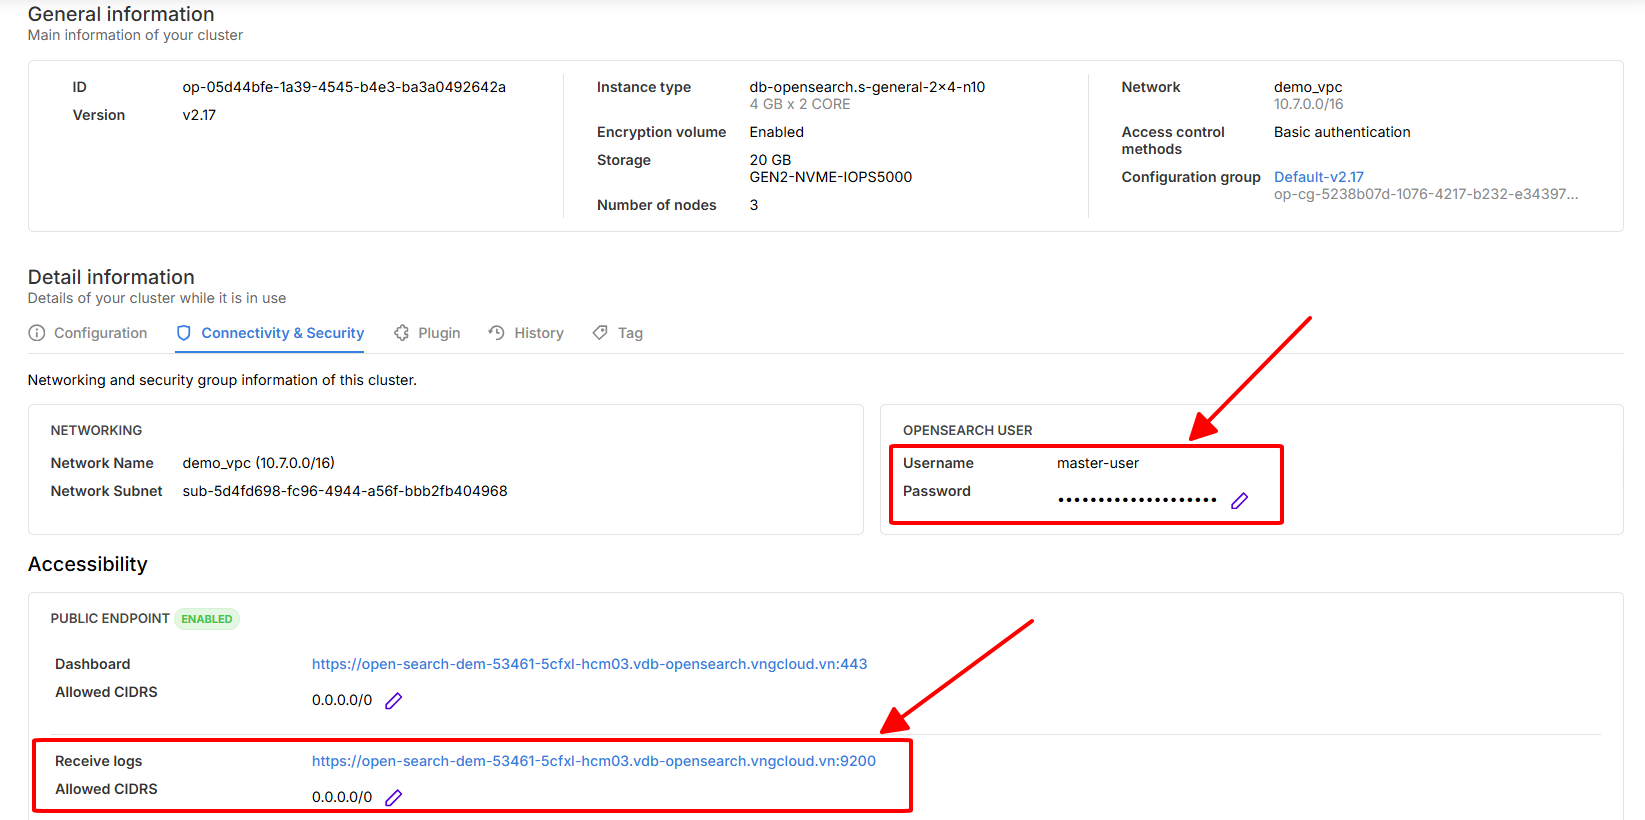Select the Tag tab label
The width and height of the screenshot is (1645, 820).
click(x=630, y=333)
